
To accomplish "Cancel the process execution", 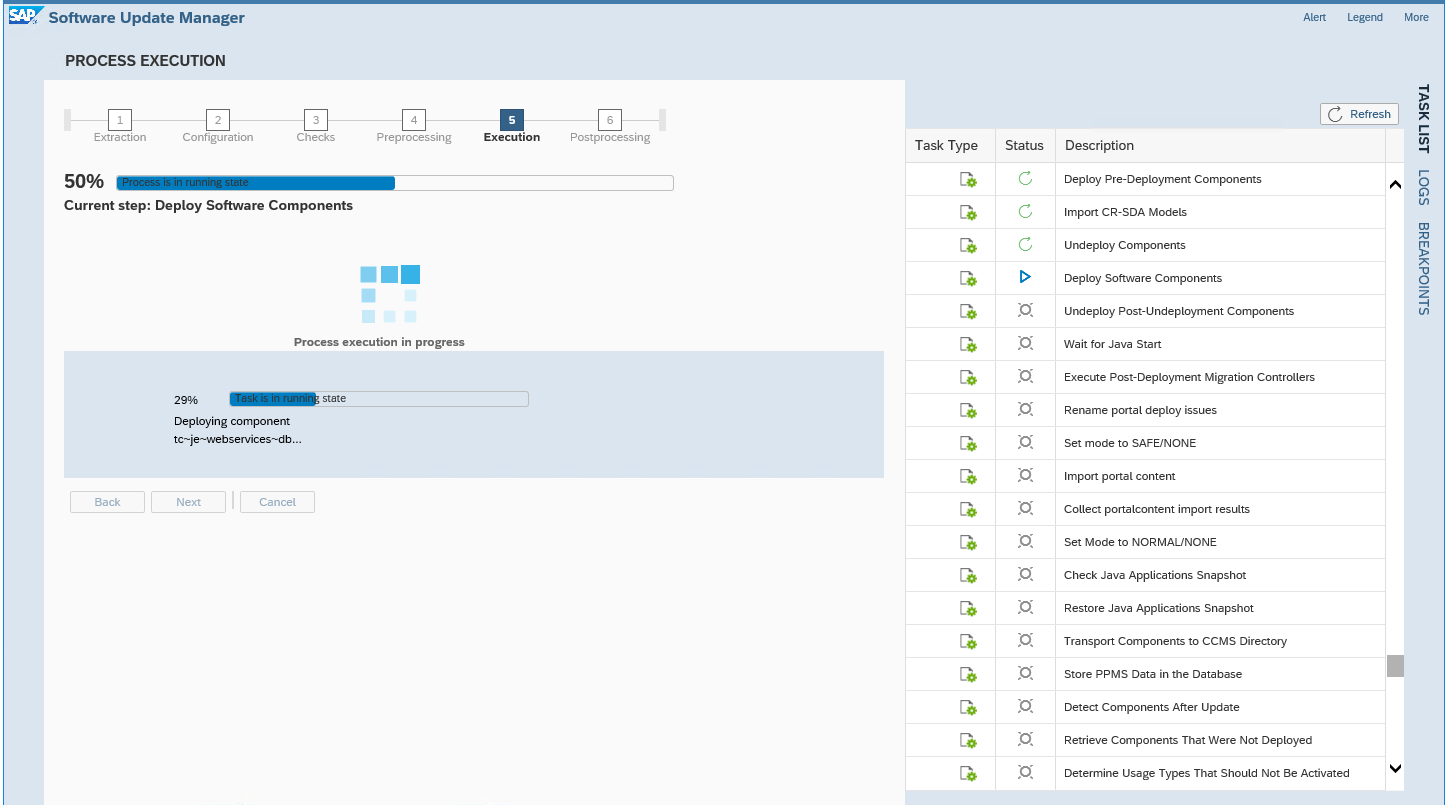I will [277, 502].
